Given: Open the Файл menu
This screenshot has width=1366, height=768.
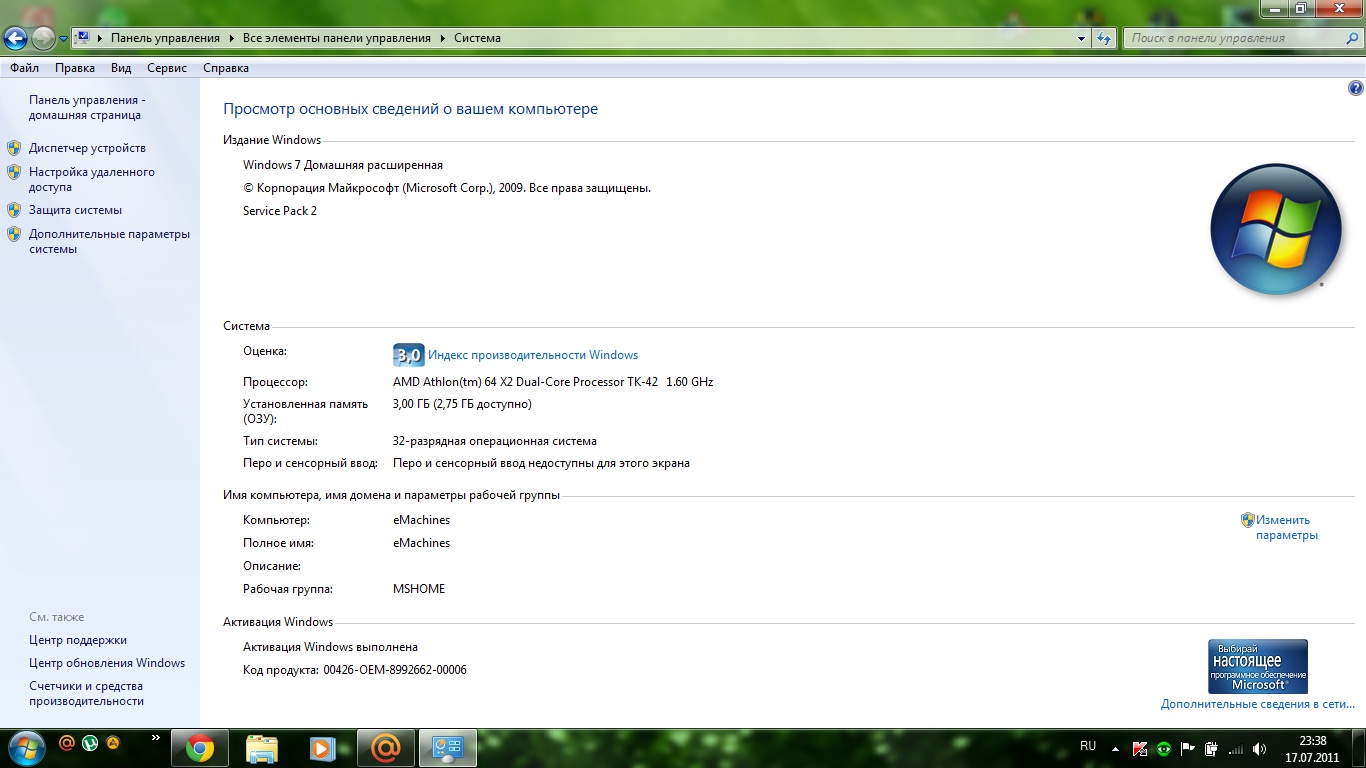Looking at the screenshot, I should 25,68.
